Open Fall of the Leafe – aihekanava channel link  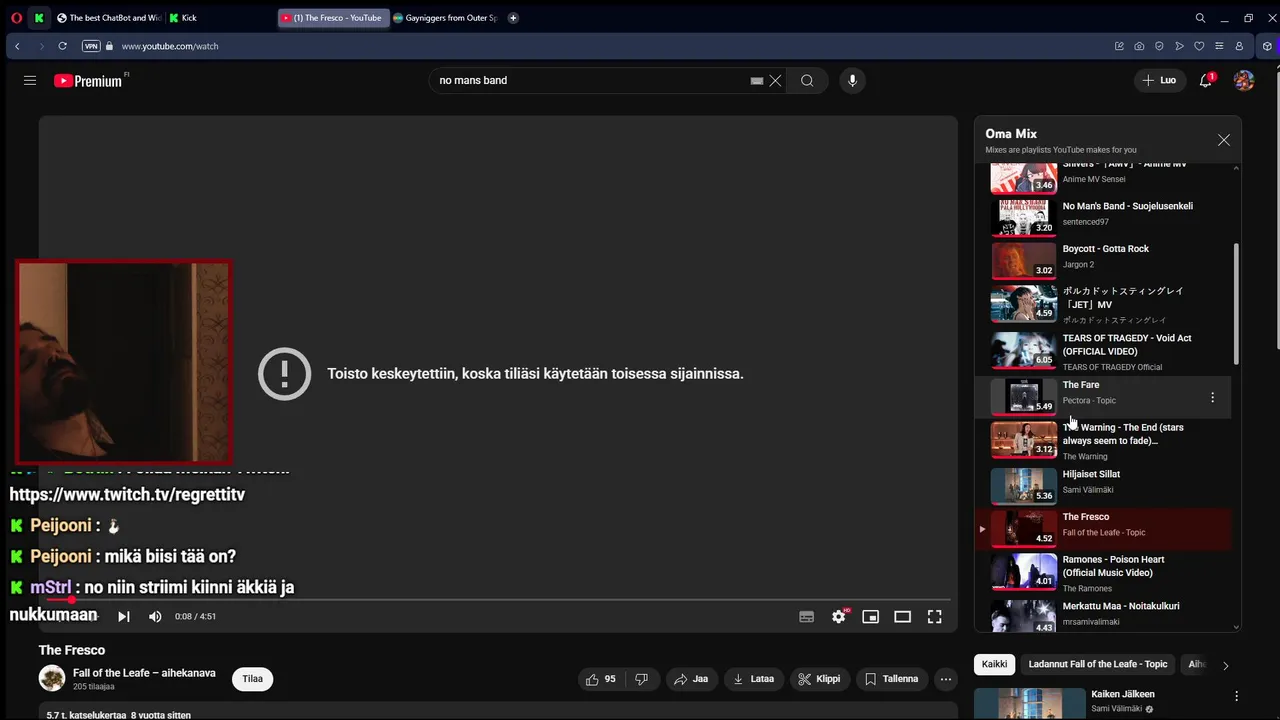click(x=144, y=673)
